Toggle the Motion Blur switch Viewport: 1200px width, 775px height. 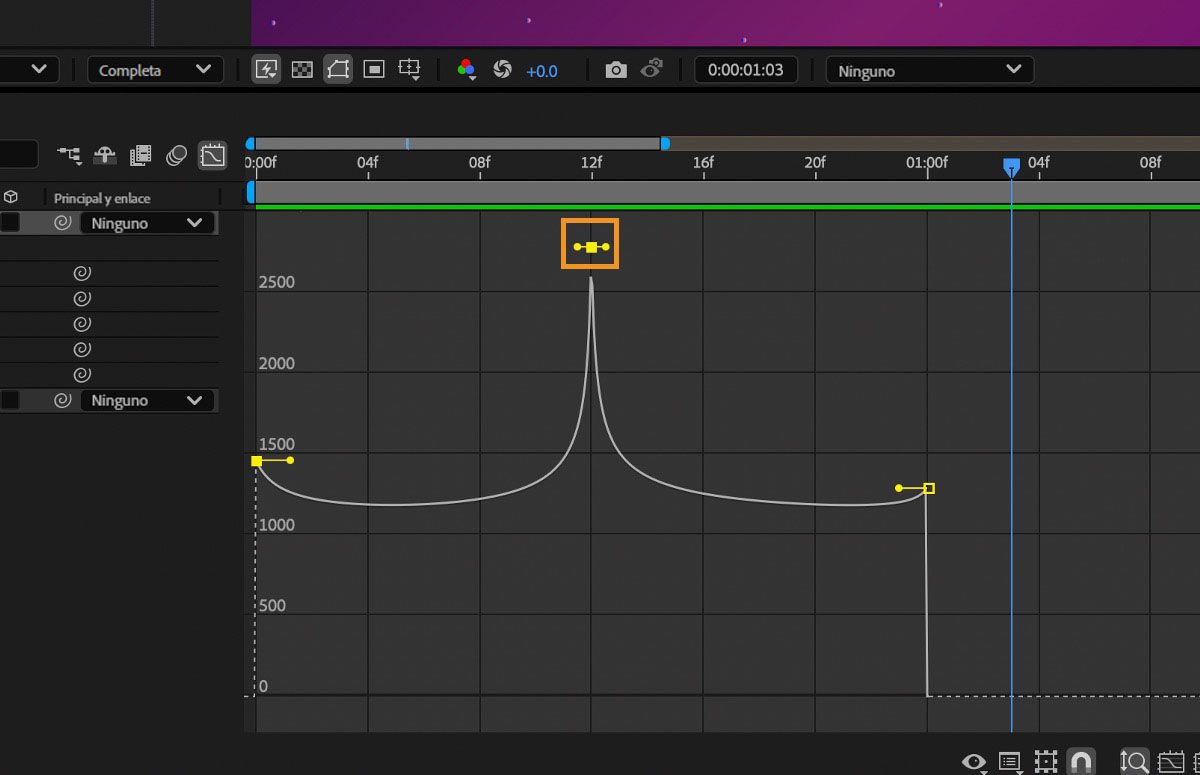coord(176,155)
